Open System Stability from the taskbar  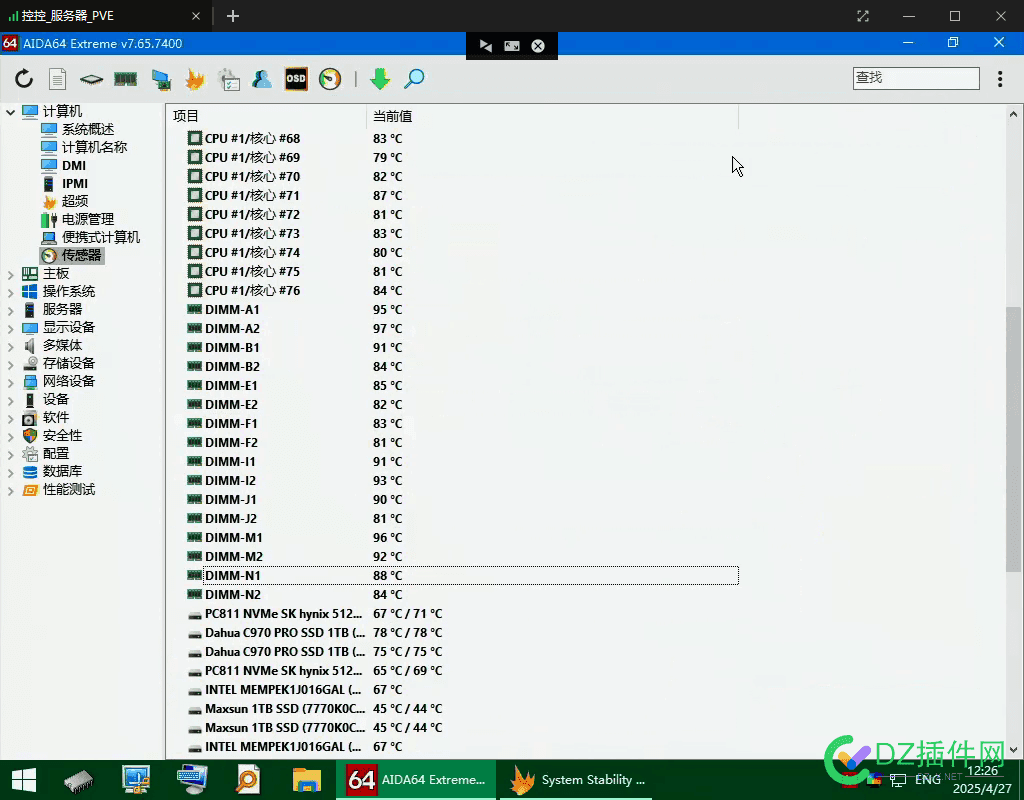[580, 780]
